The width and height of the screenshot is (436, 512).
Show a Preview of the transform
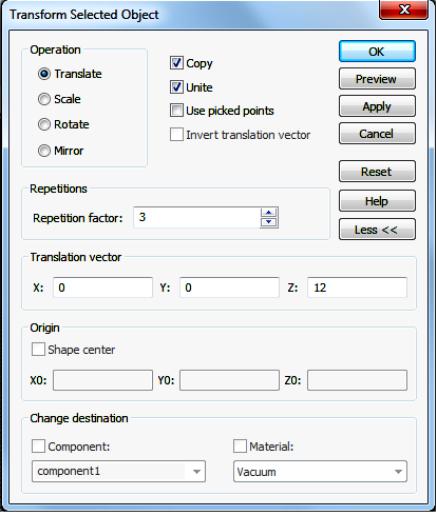(x=377, y=79)
